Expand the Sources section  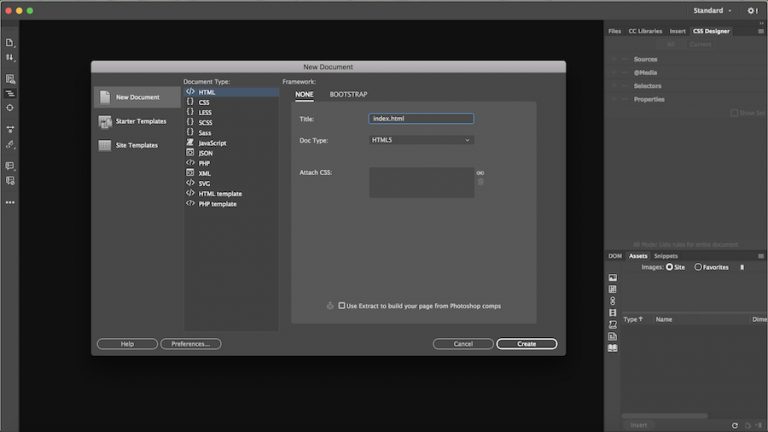tap(646, 59)
